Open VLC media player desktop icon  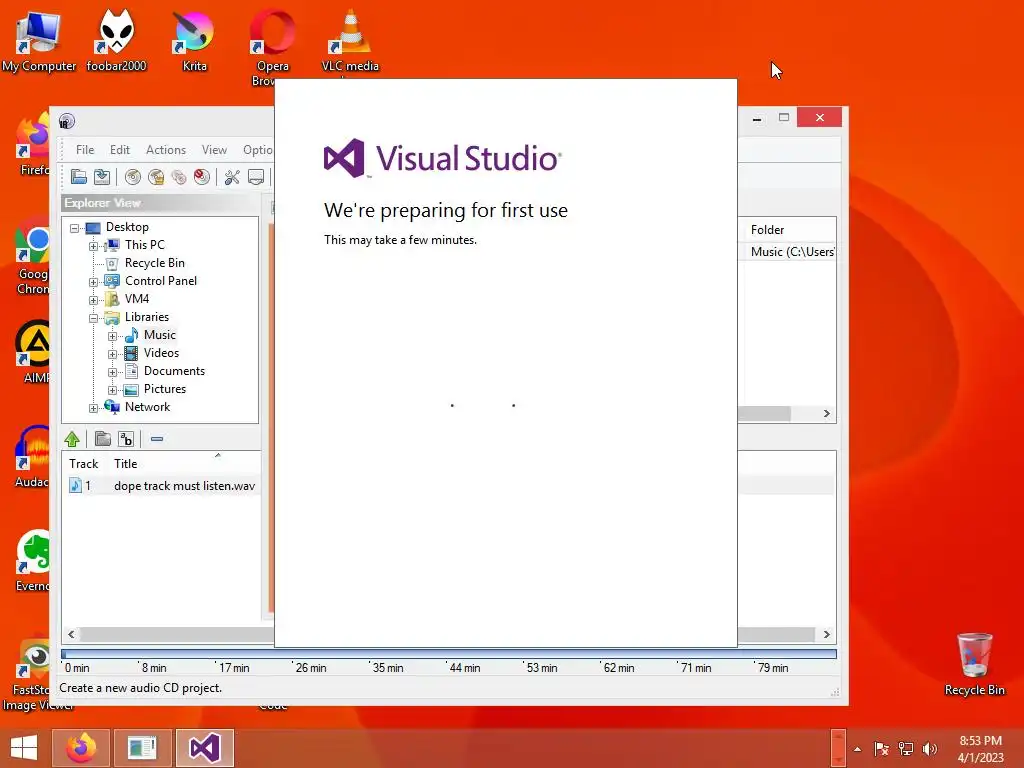351,40
